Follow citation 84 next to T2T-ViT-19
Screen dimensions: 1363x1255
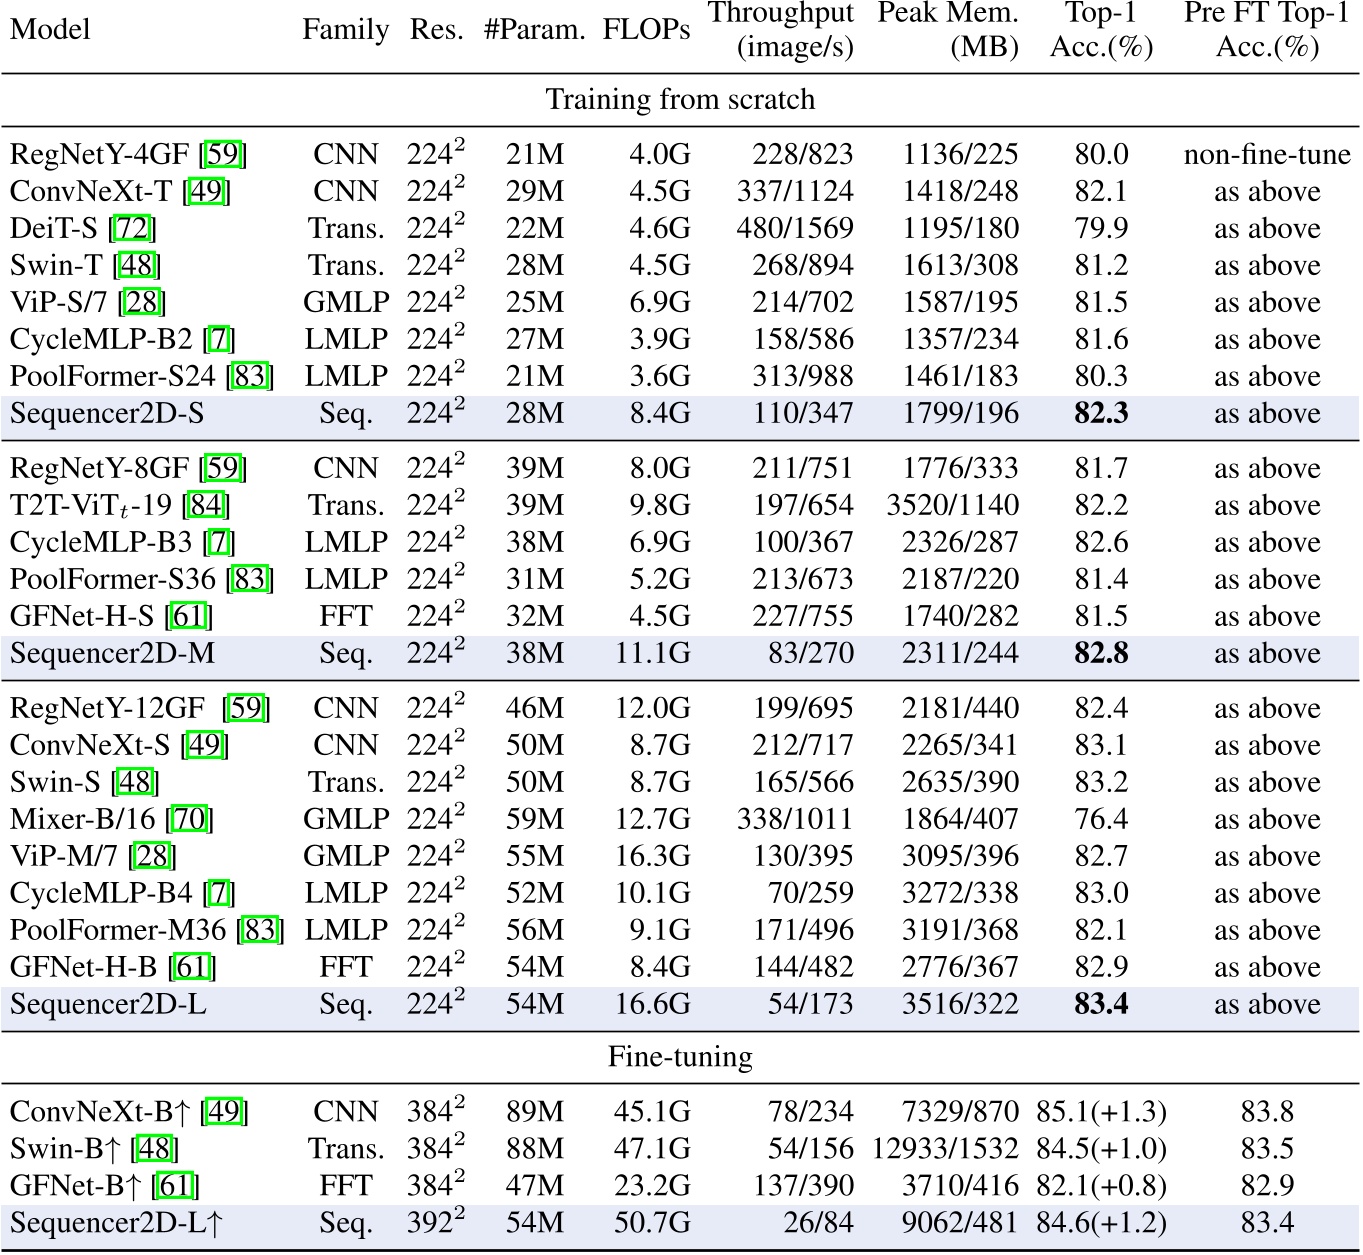[206, 506]
